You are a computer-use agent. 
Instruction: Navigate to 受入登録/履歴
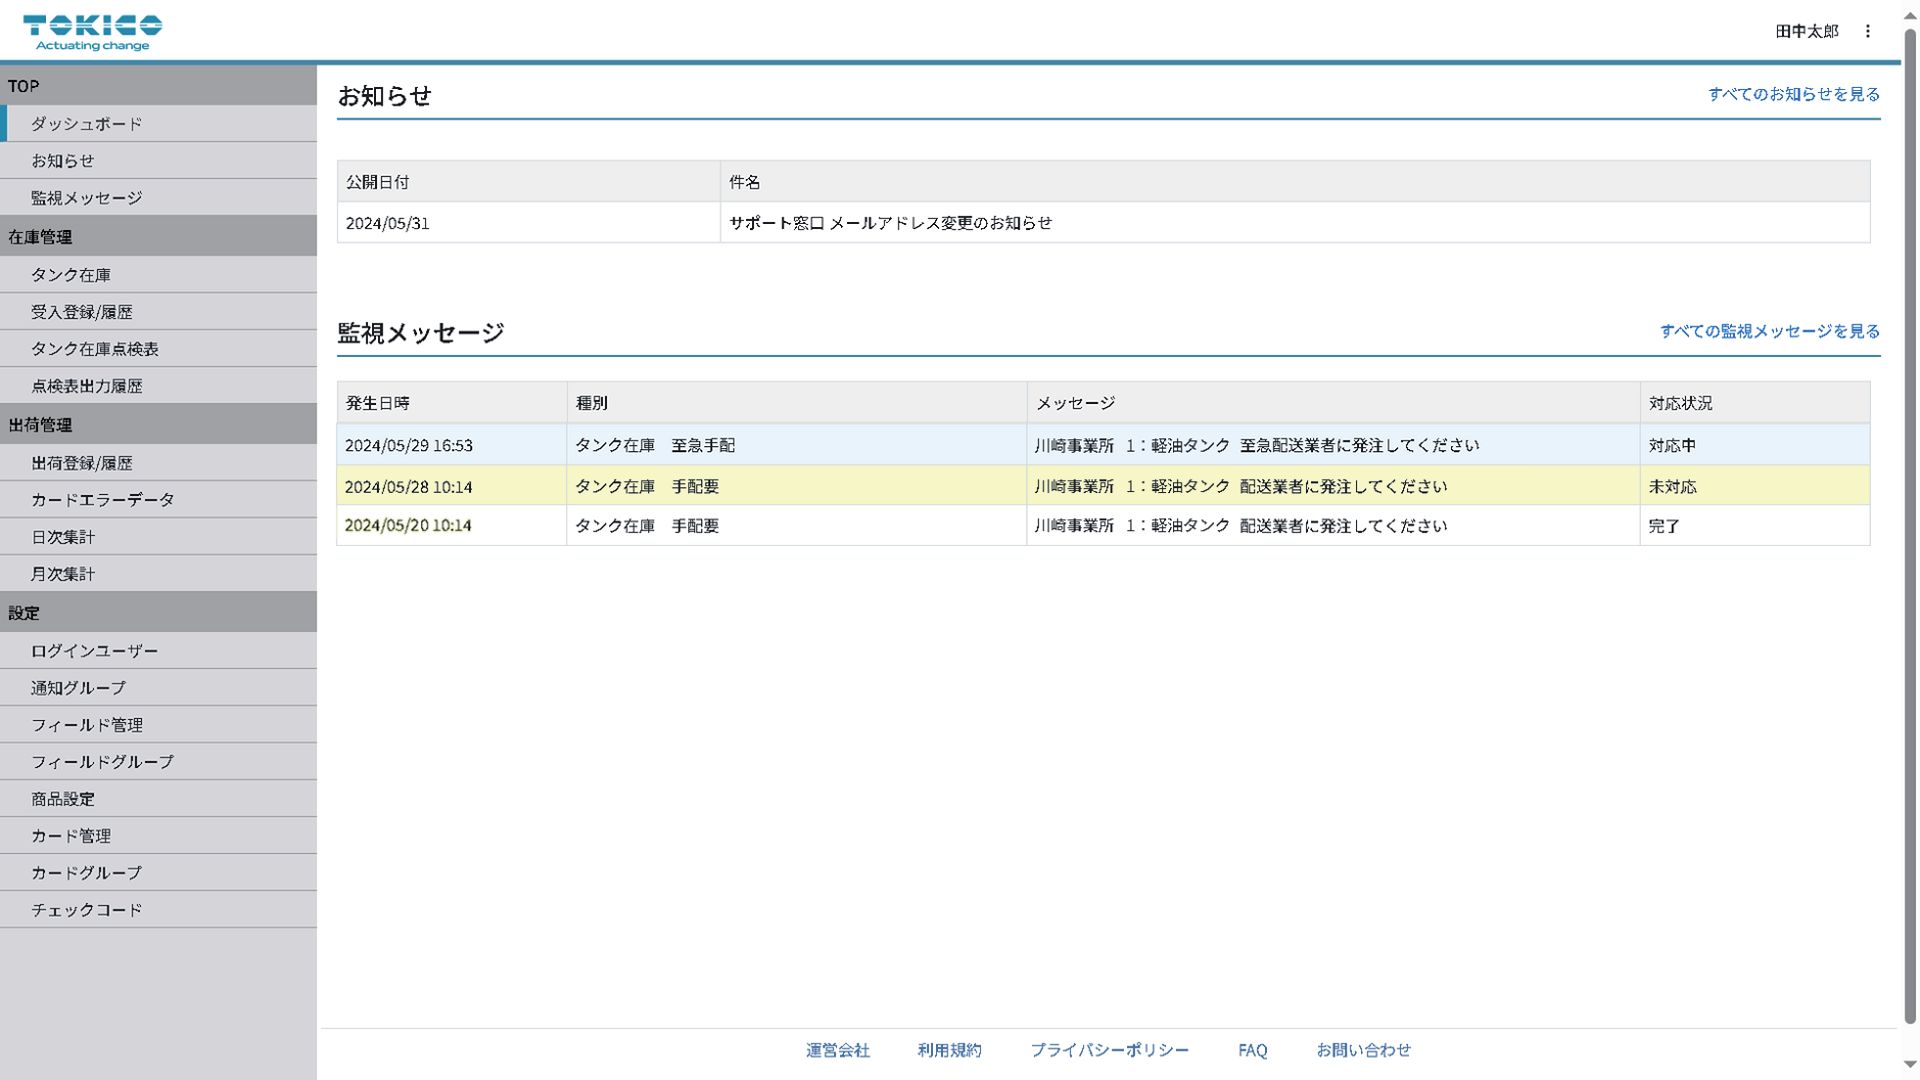coord(82,312)
